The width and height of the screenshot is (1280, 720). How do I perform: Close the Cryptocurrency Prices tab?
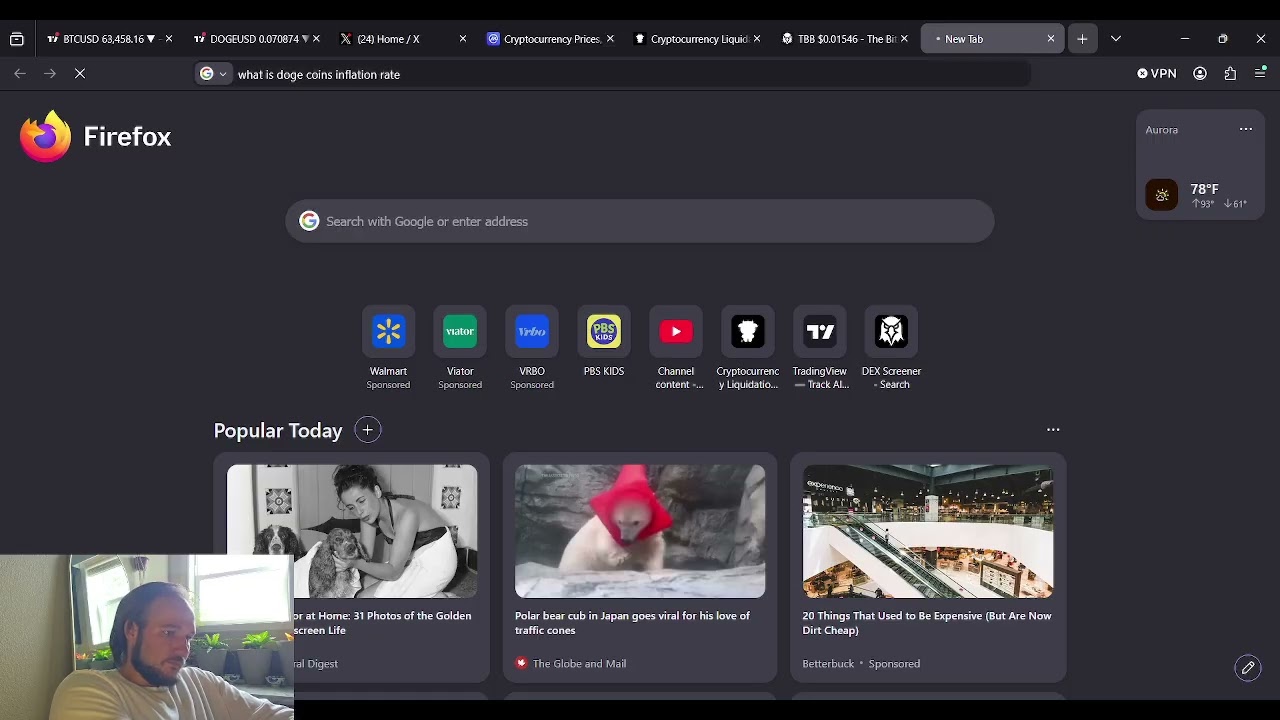point(610,39)
